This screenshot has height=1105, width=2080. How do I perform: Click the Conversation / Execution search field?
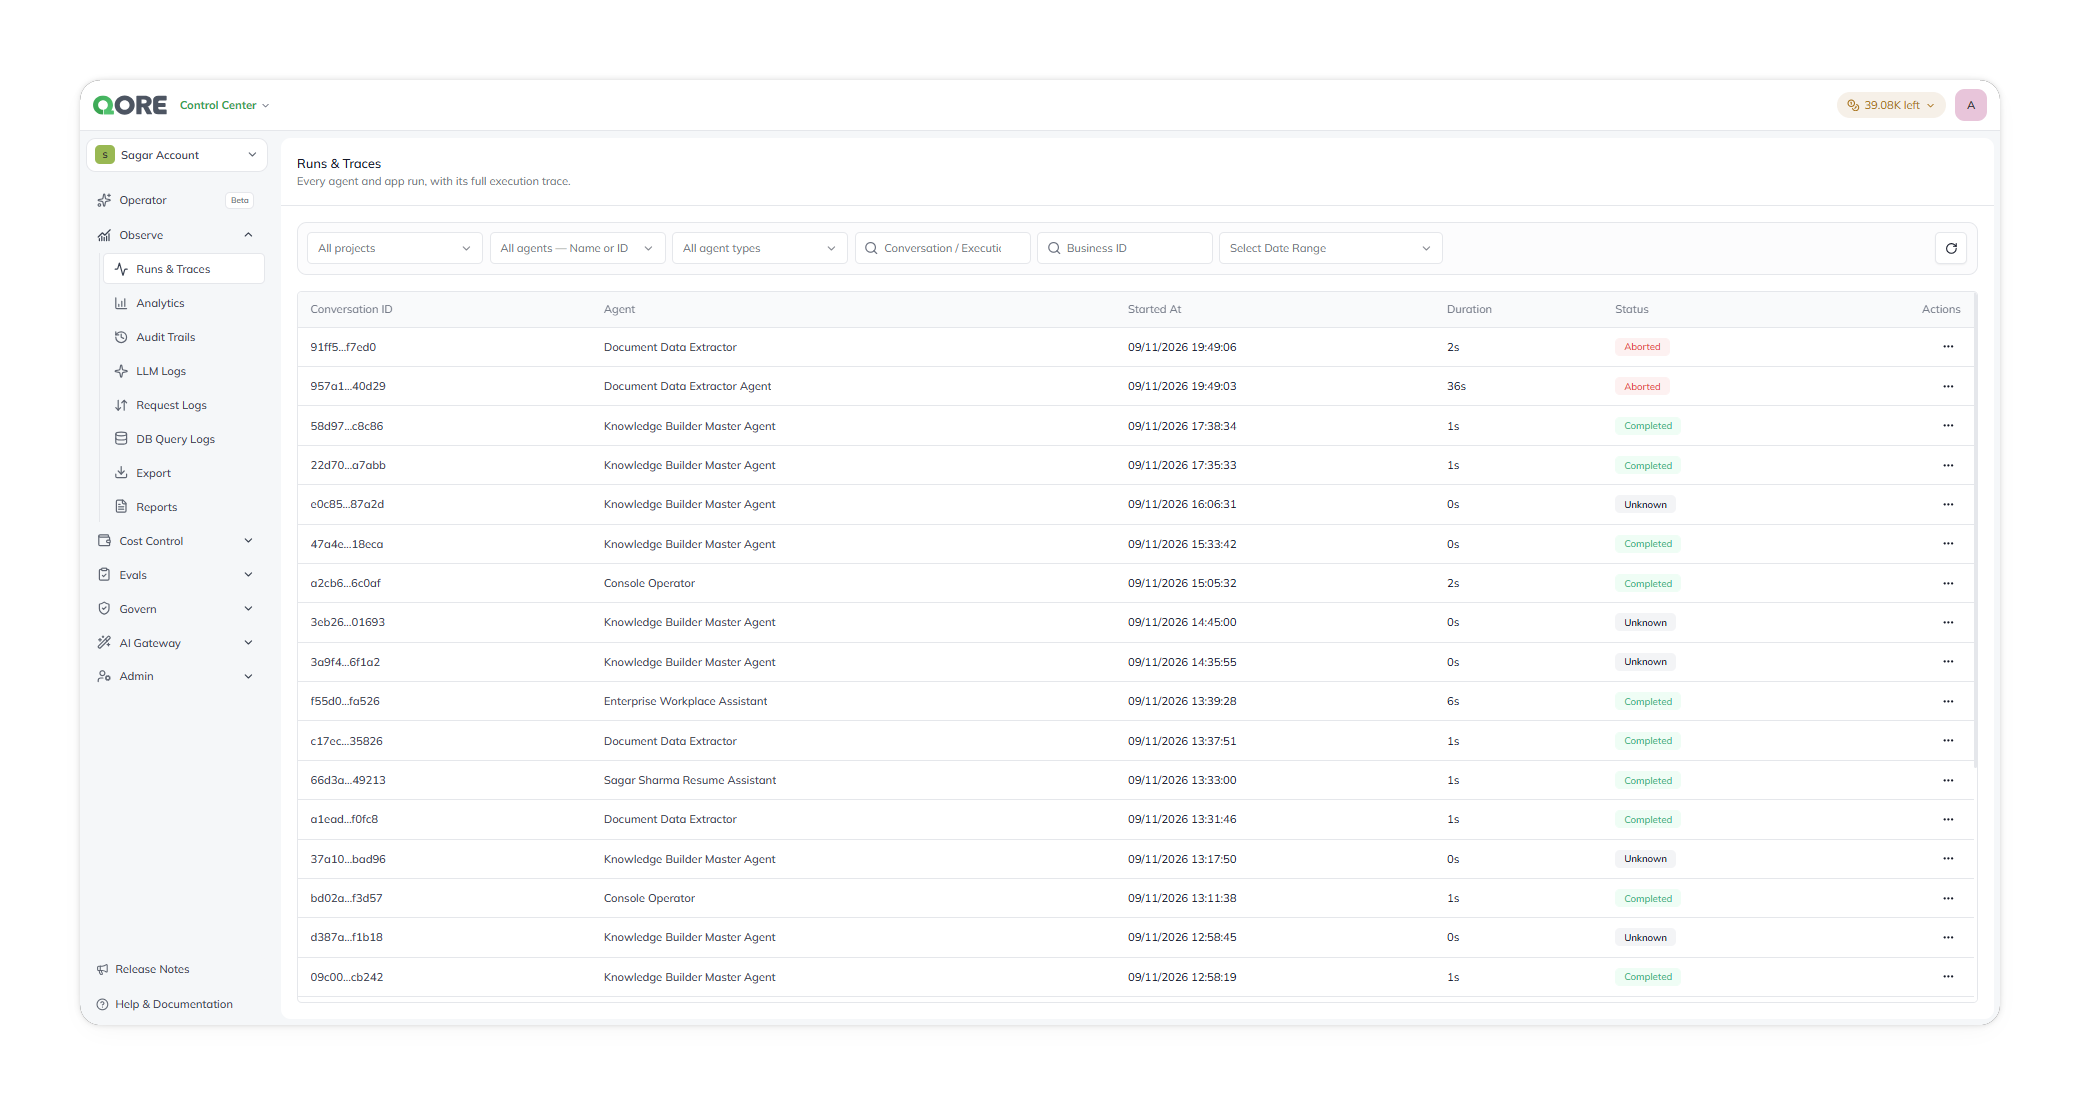[x=942, y=248]
